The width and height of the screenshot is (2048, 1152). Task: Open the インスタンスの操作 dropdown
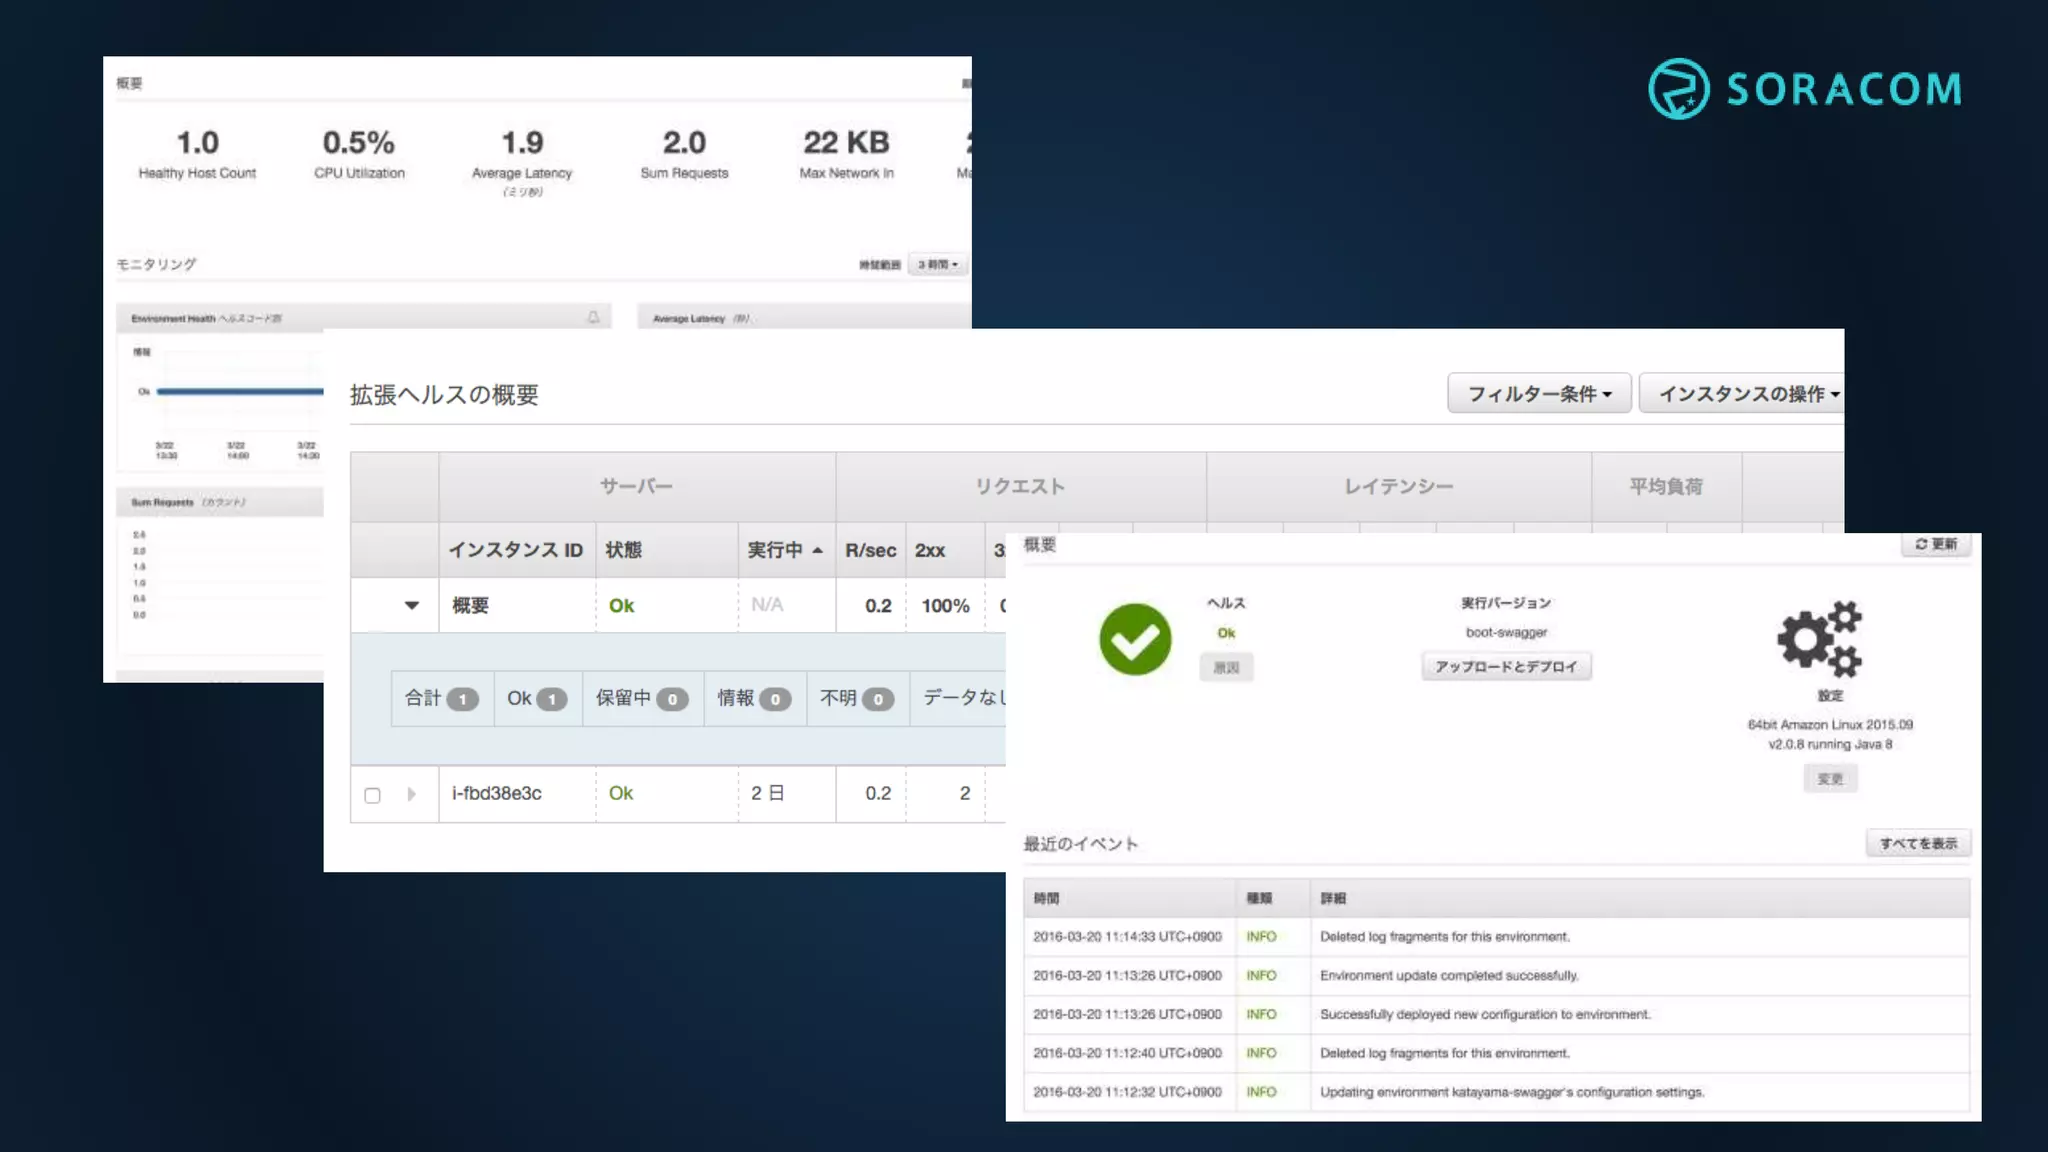(1745, 393)
